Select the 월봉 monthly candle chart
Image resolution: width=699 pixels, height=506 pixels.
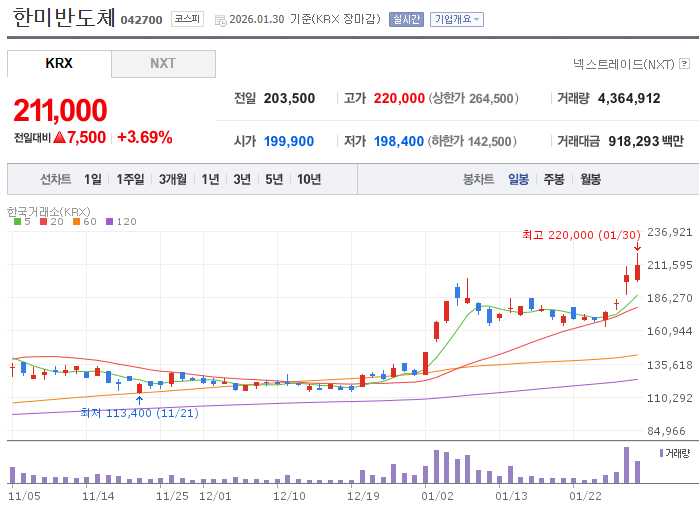pos(590,179)
